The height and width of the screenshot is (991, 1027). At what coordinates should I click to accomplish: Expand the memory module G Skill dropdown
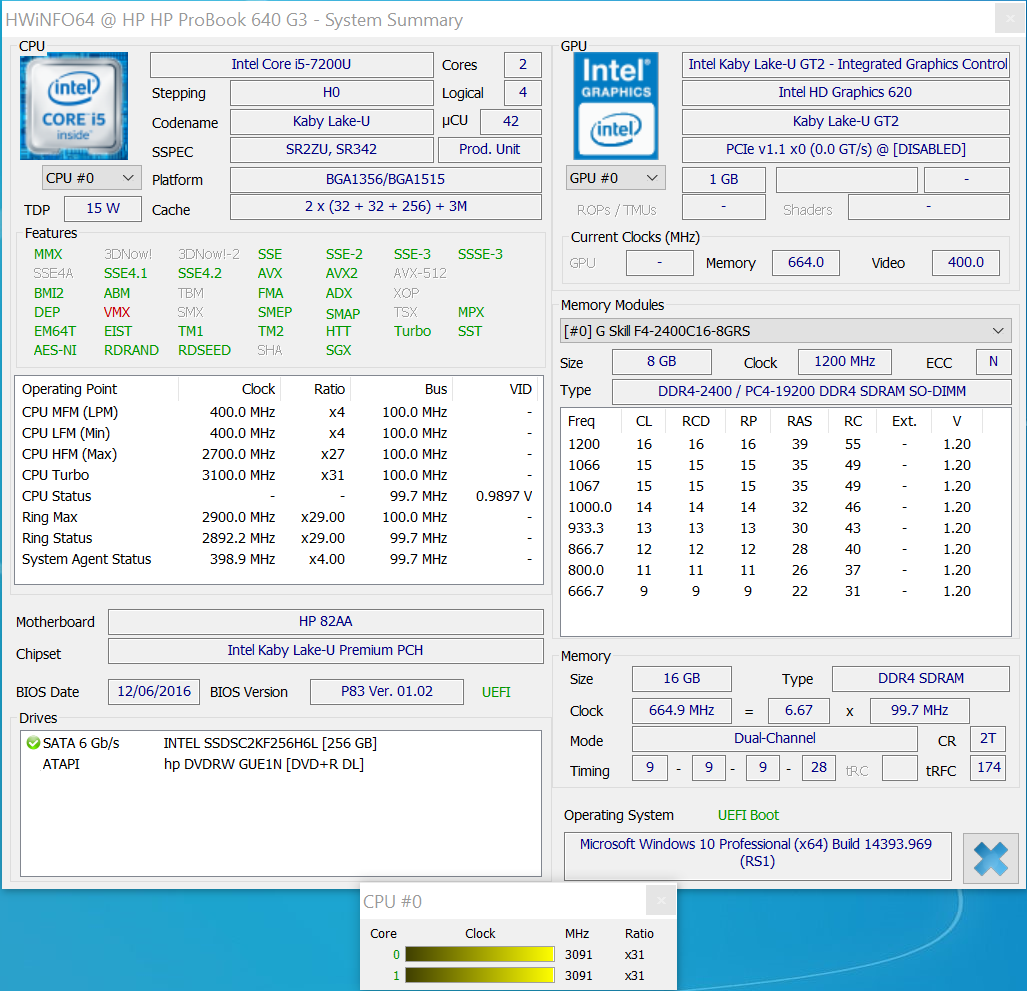(x=785, y=331)
